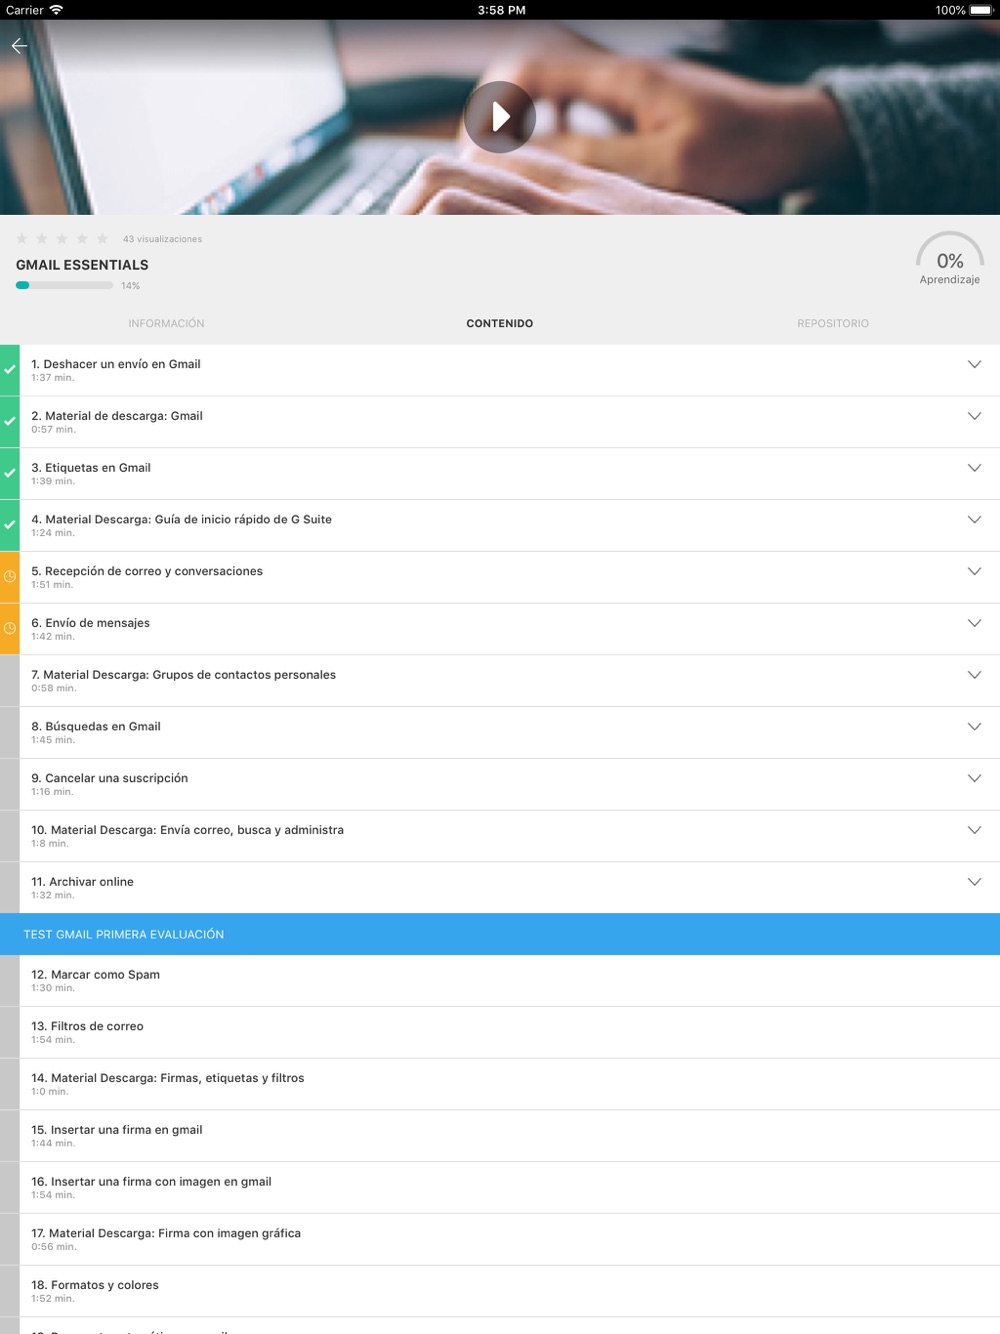The height and width of the screenshot is (1334, 1000).
Task: Rate course with second star
Action: [42, 238]
